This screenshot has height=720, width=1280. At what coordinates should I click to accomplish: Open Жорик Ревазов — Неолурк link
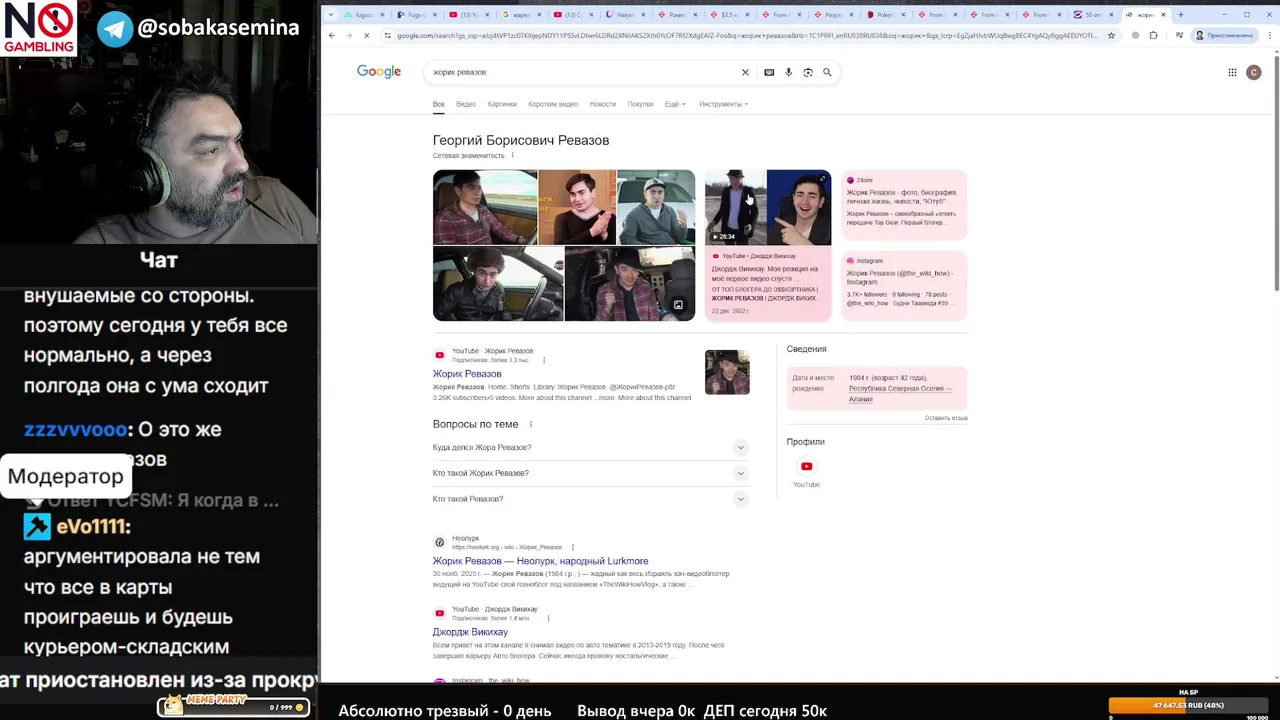pyautogui.click(x=540, y=561)
